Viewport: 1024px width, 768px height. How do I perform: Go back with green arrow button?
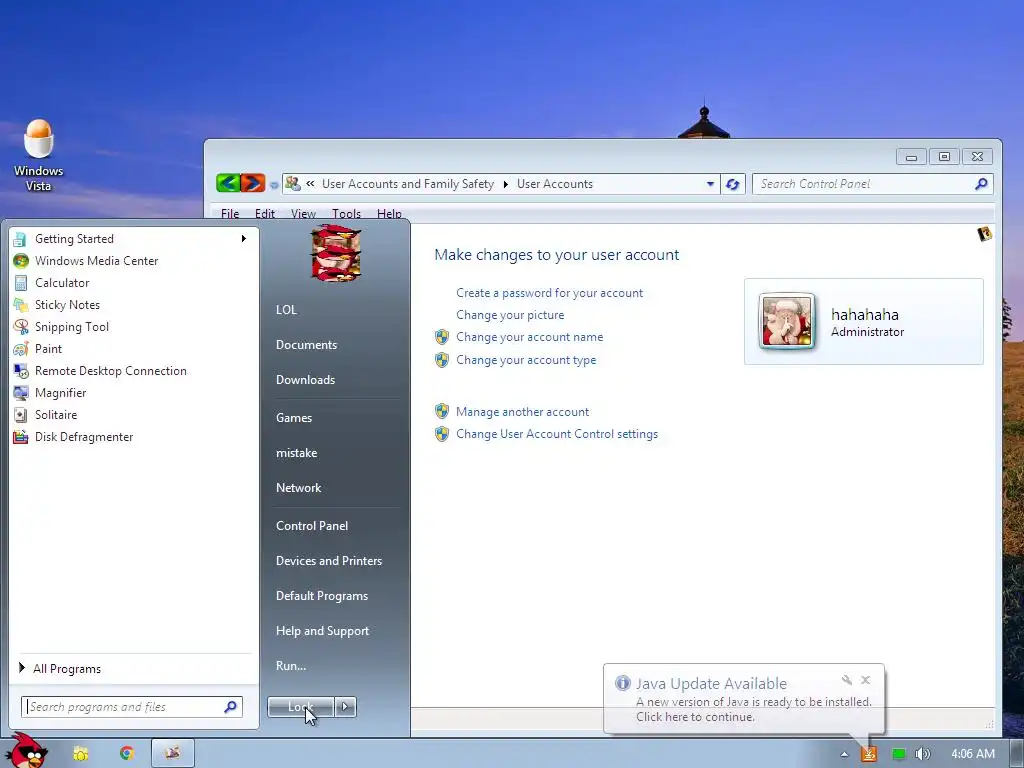[x=228, y=184]
